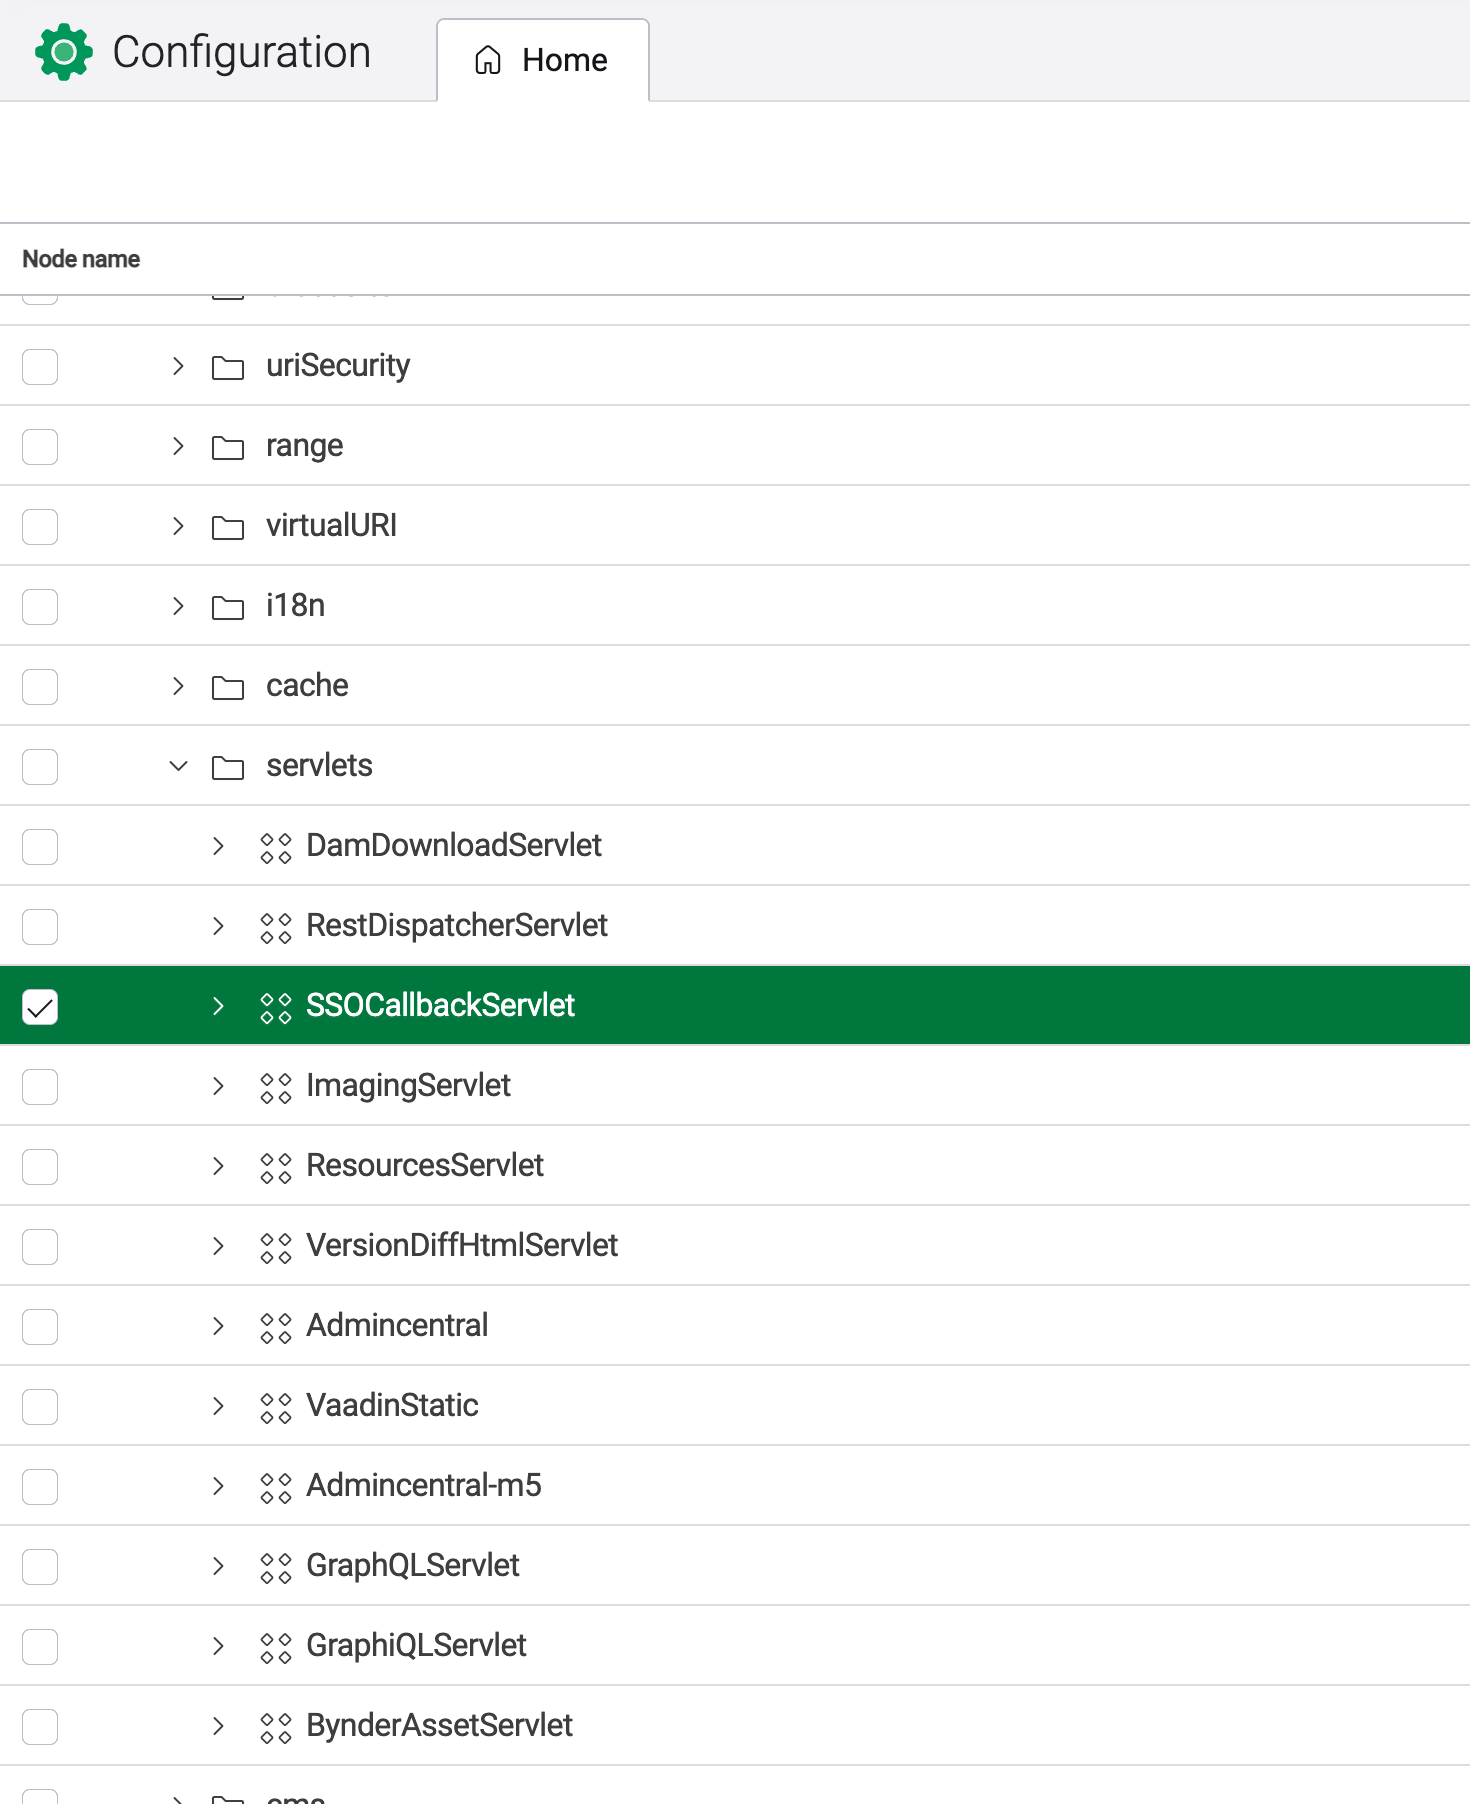Click the virtualURI folder icon

tap(228, 527)
